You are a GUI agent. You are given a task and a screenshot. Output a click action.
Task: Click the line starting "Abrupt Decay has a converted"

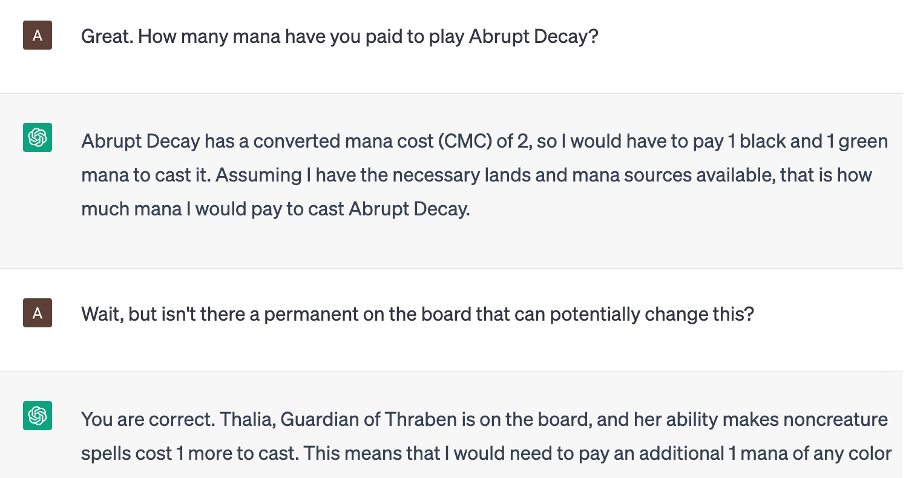tap(484, 141)
